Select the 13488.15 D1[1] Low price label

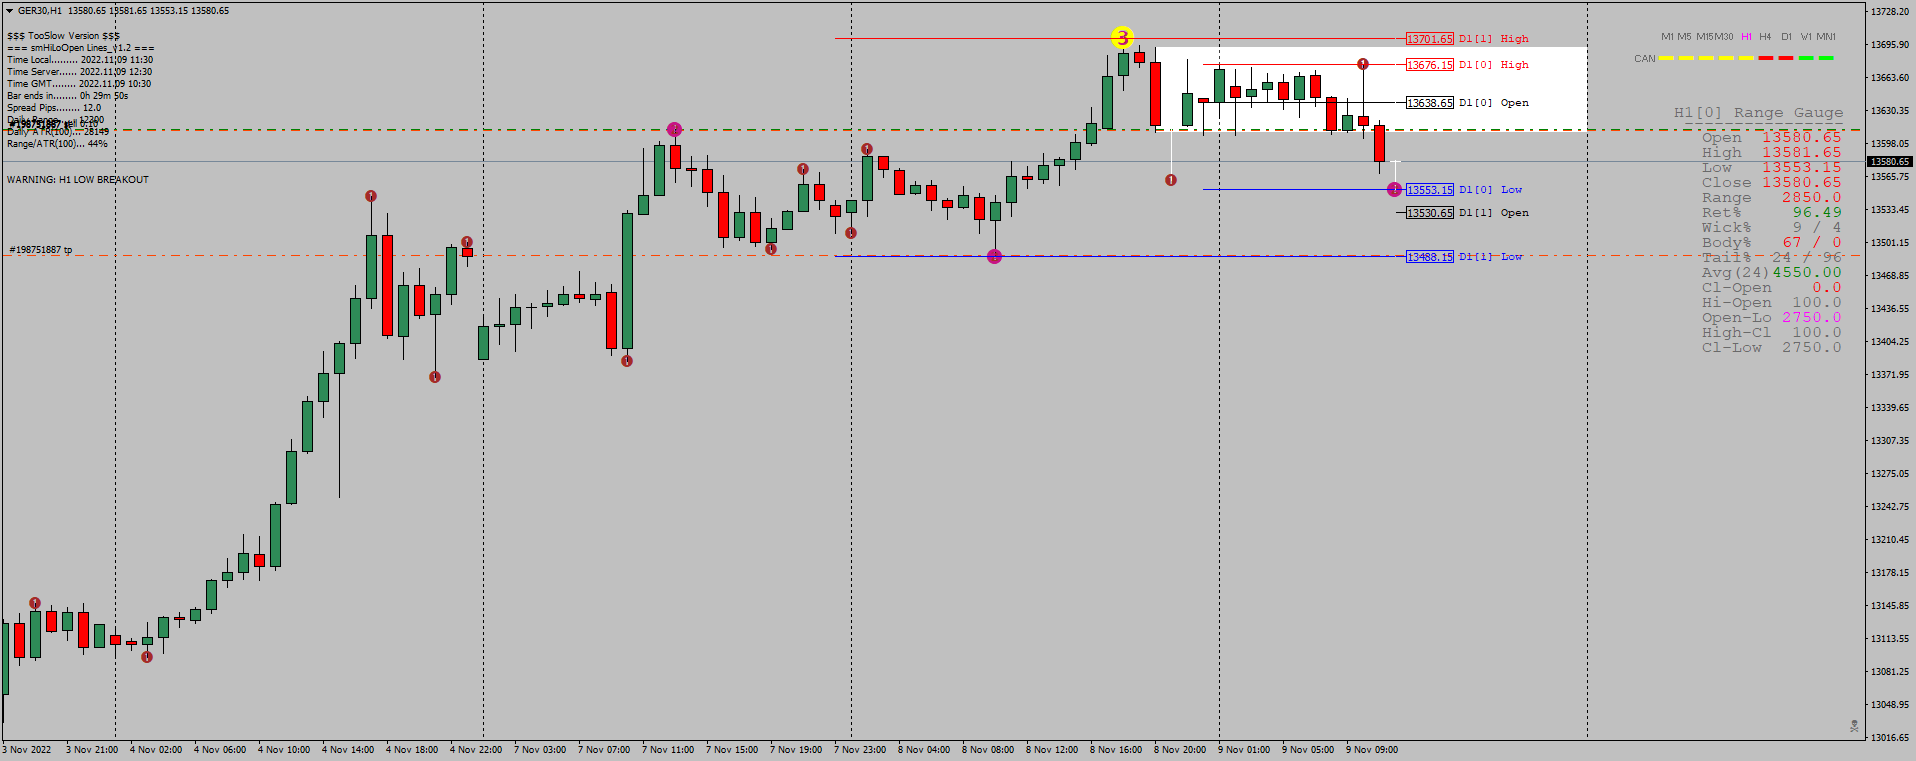(x=1430, y=257)
